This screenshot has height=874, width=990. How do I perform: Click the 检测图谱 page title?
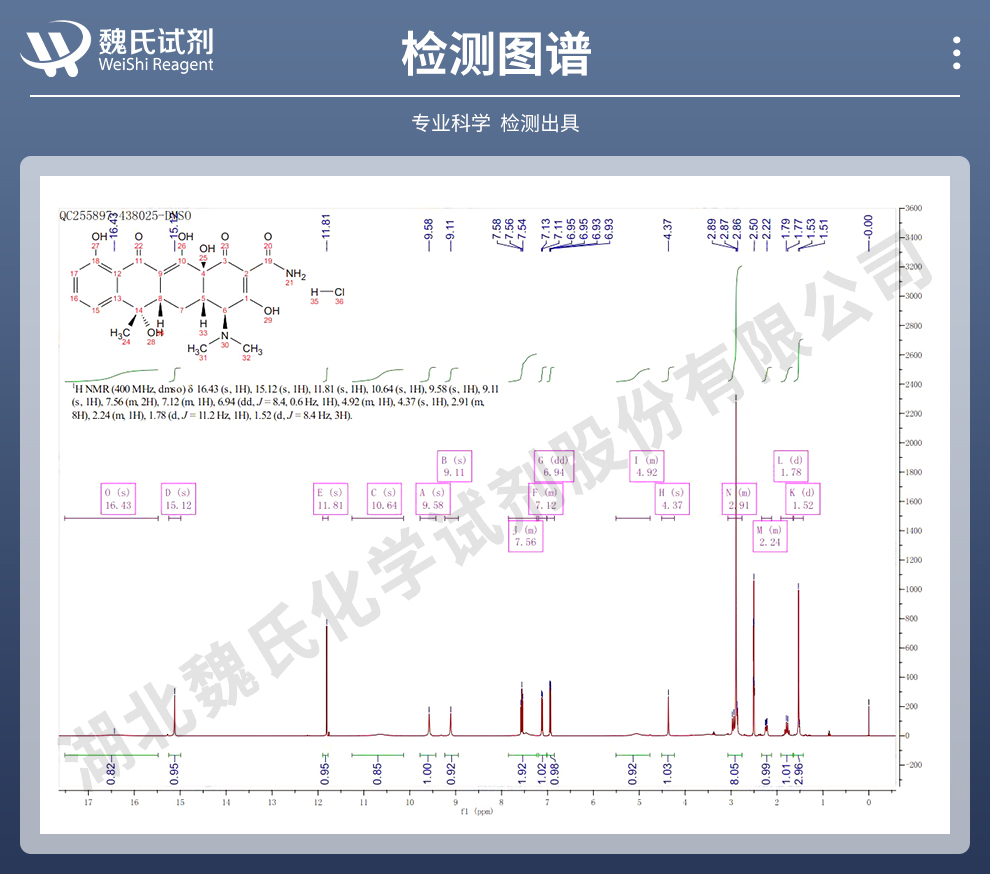click(x=495, y=53)
